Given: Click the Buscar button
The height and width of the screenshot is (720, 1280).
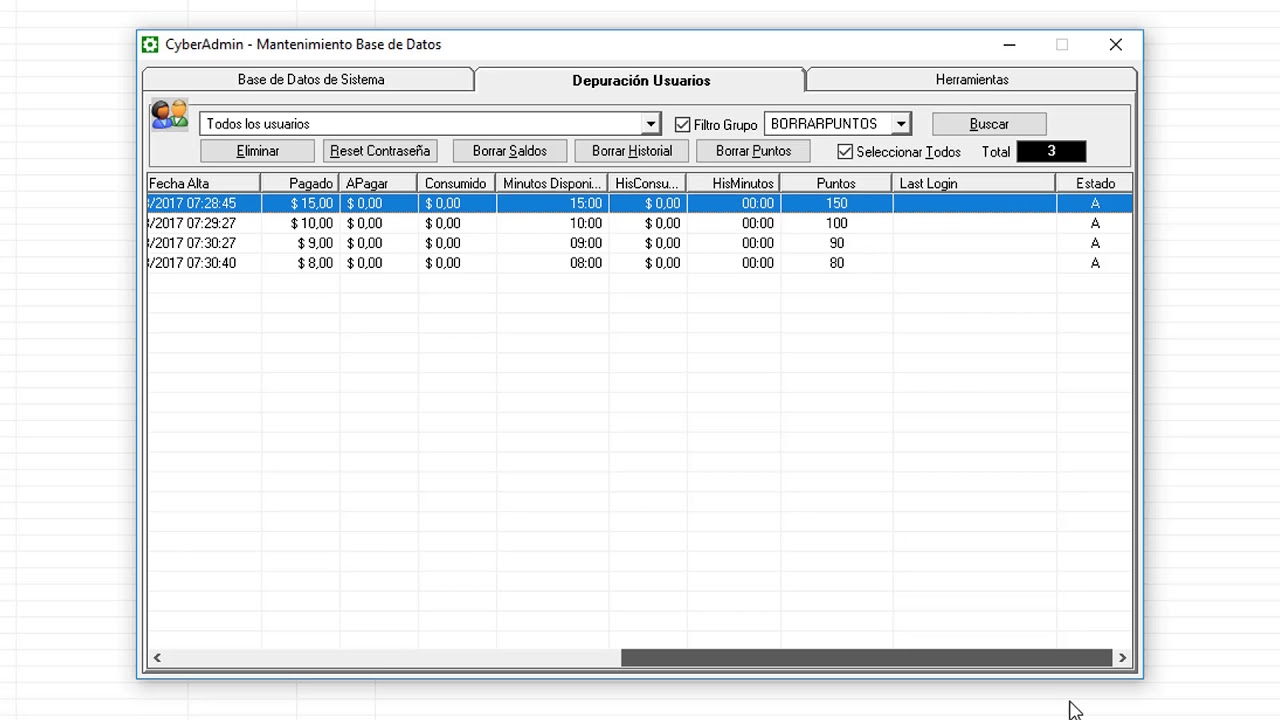Looking at the screenshot, I should coord(989,124).
